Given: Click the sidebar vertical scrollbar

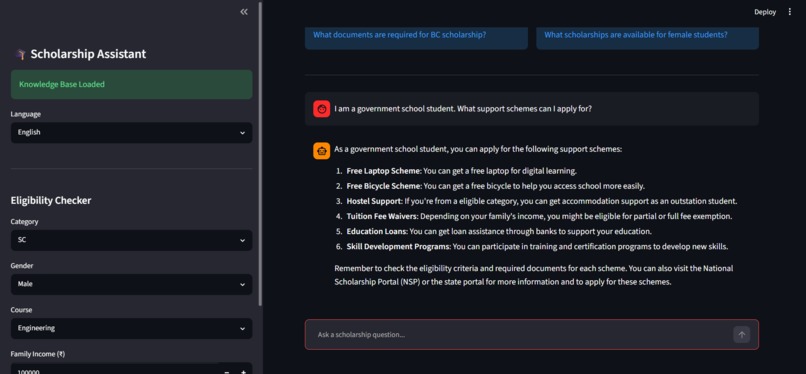Looking at the screenshot, I should click(x=260, y=154).
